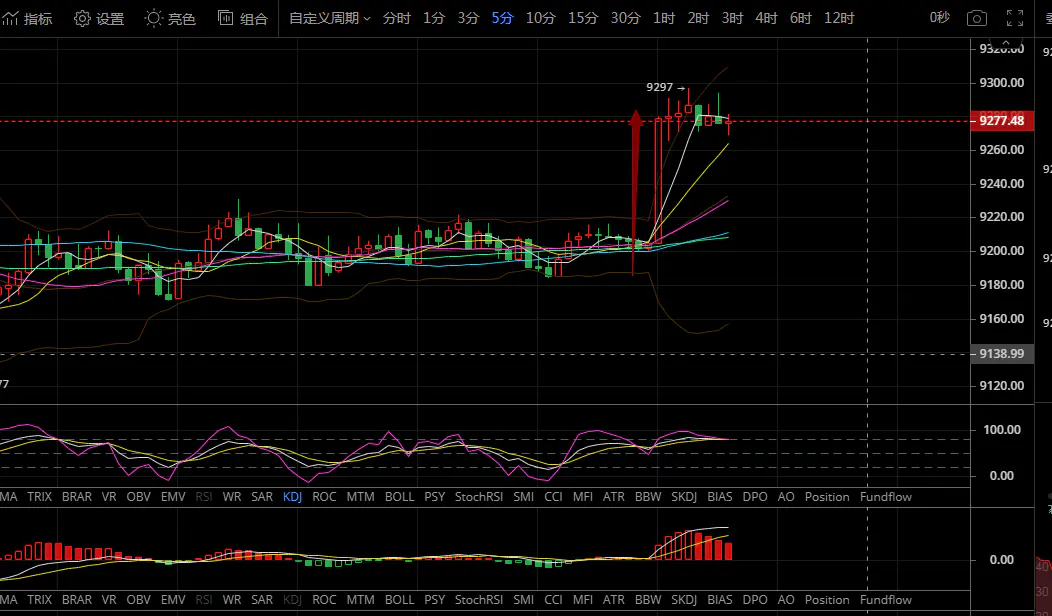Image resolution: width=1052 pixels, height=616 pixels.
Task: Choose BOLL in the bottom indicator strip
Action: [x=399, y=600]
